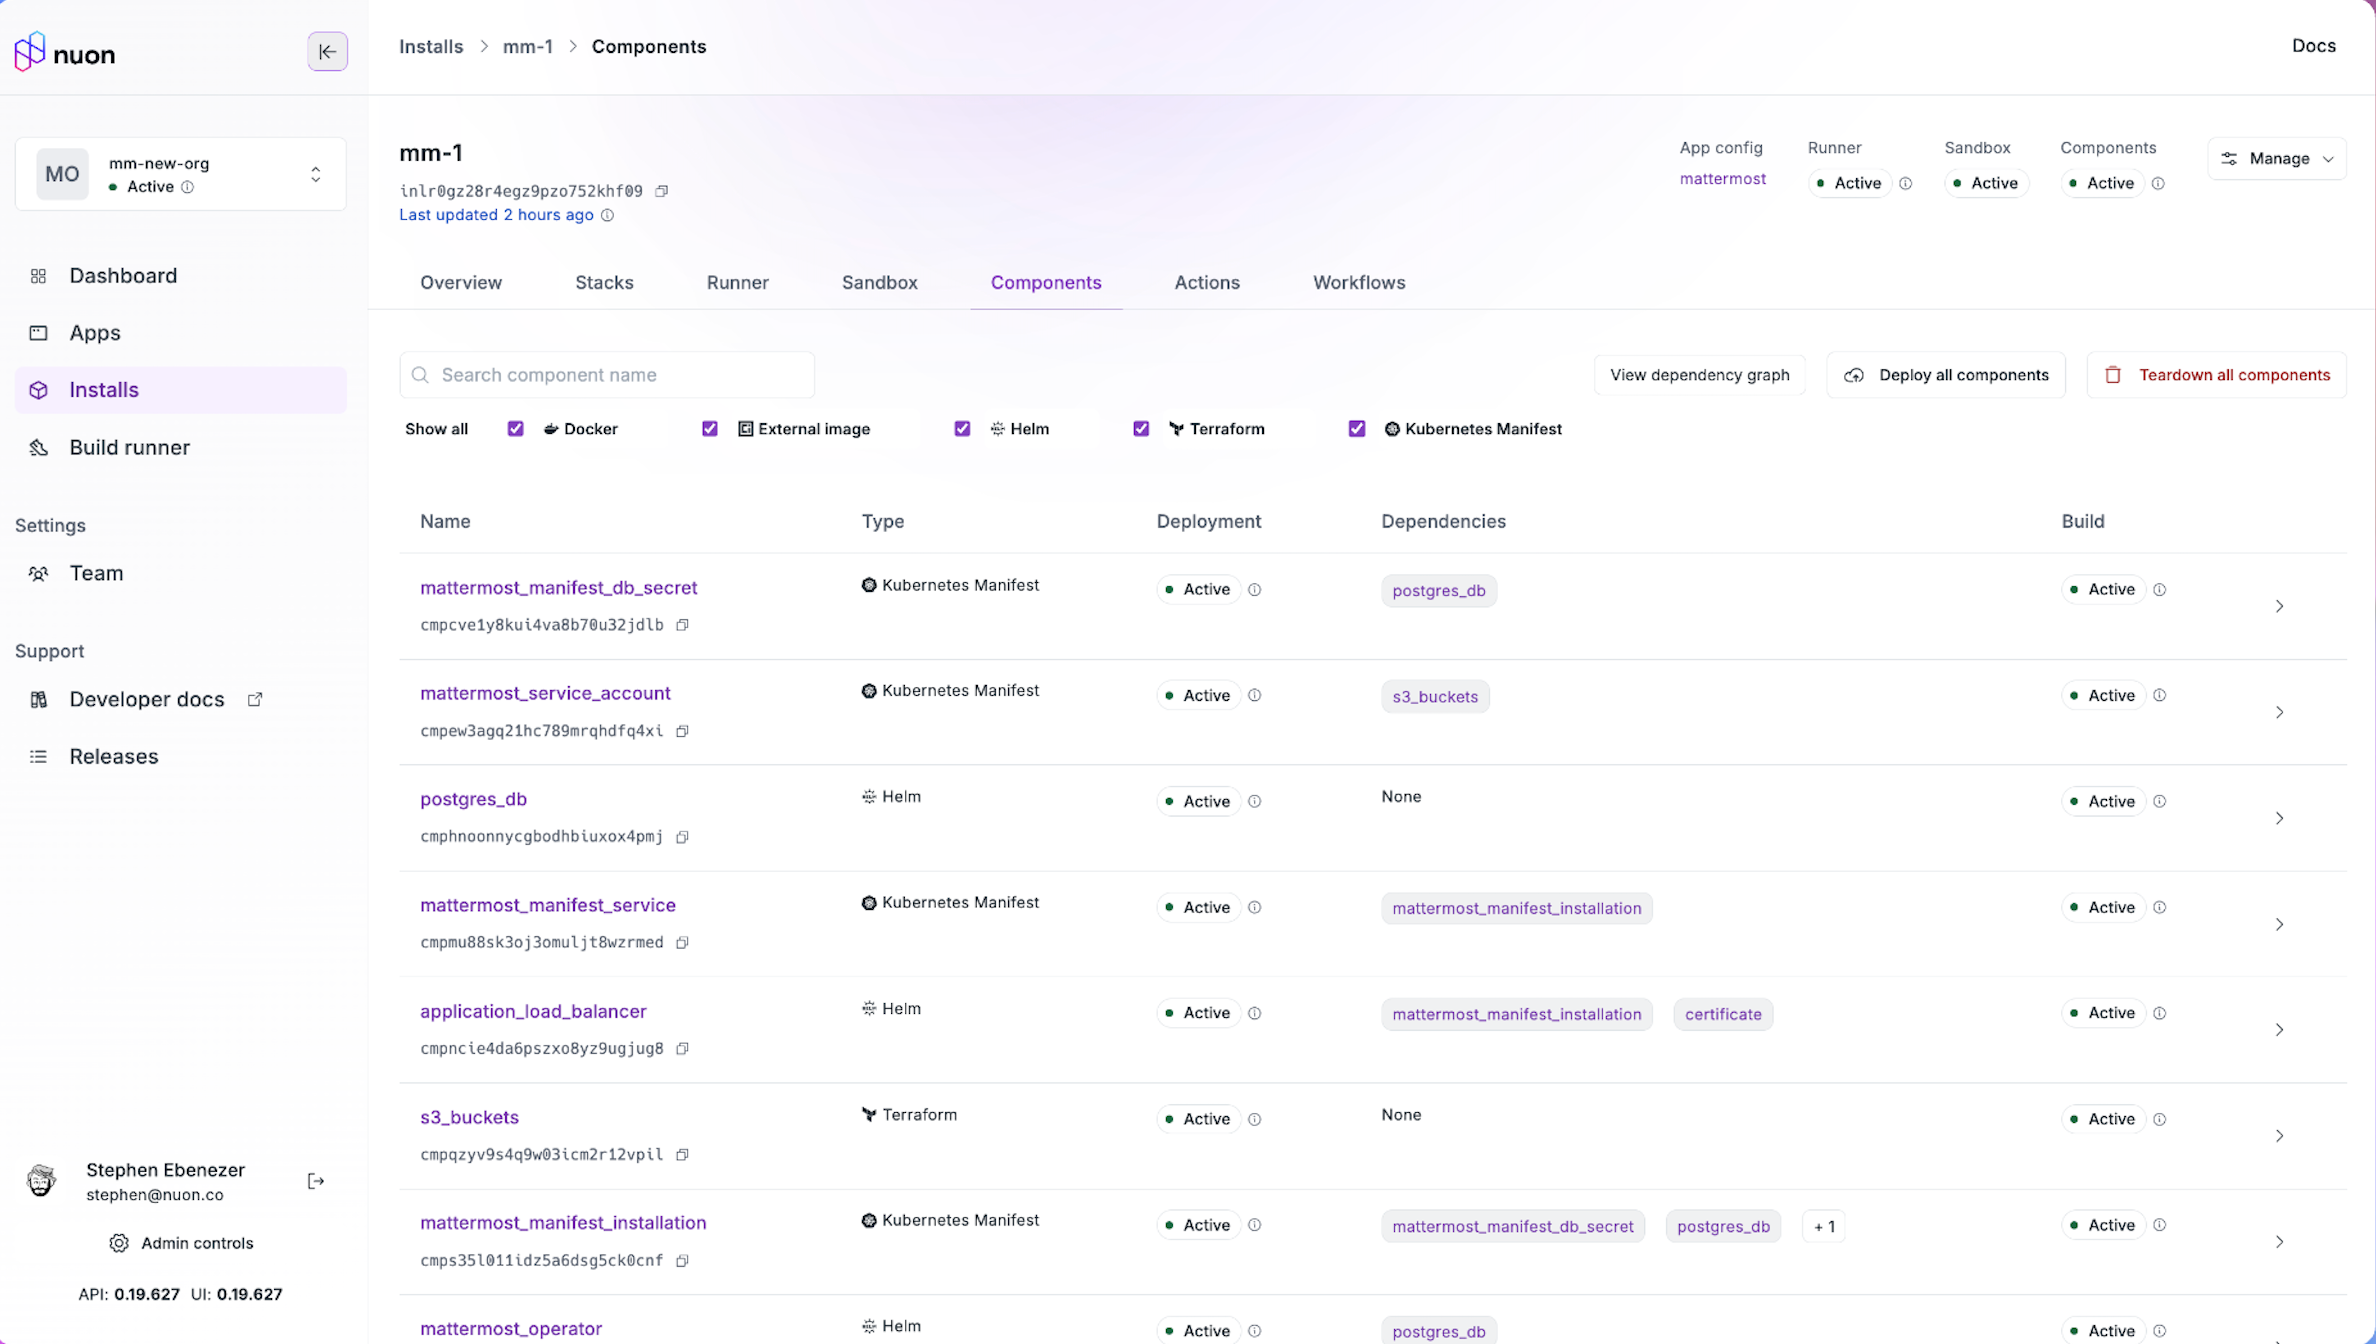Open deployment info icon for s3_buckets

pyautogui.click(x=1254, y=1119)
